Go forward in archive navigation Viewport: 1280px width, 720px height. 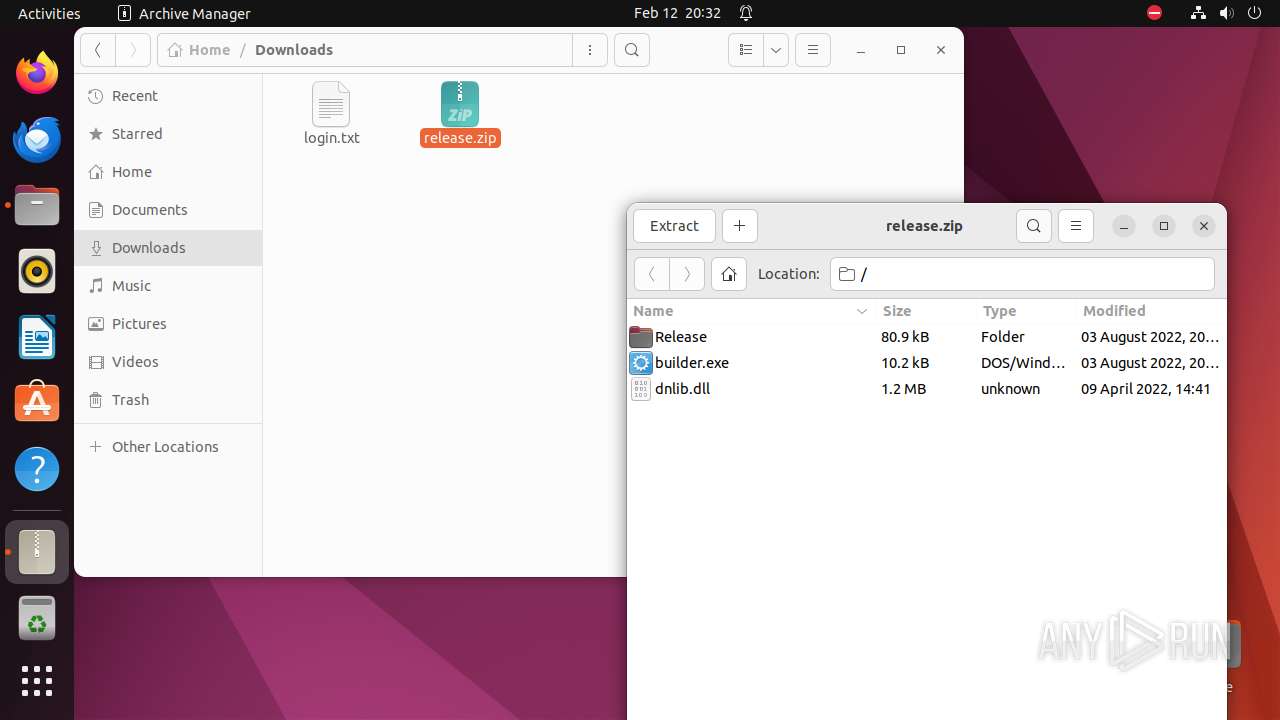point(687,274)
